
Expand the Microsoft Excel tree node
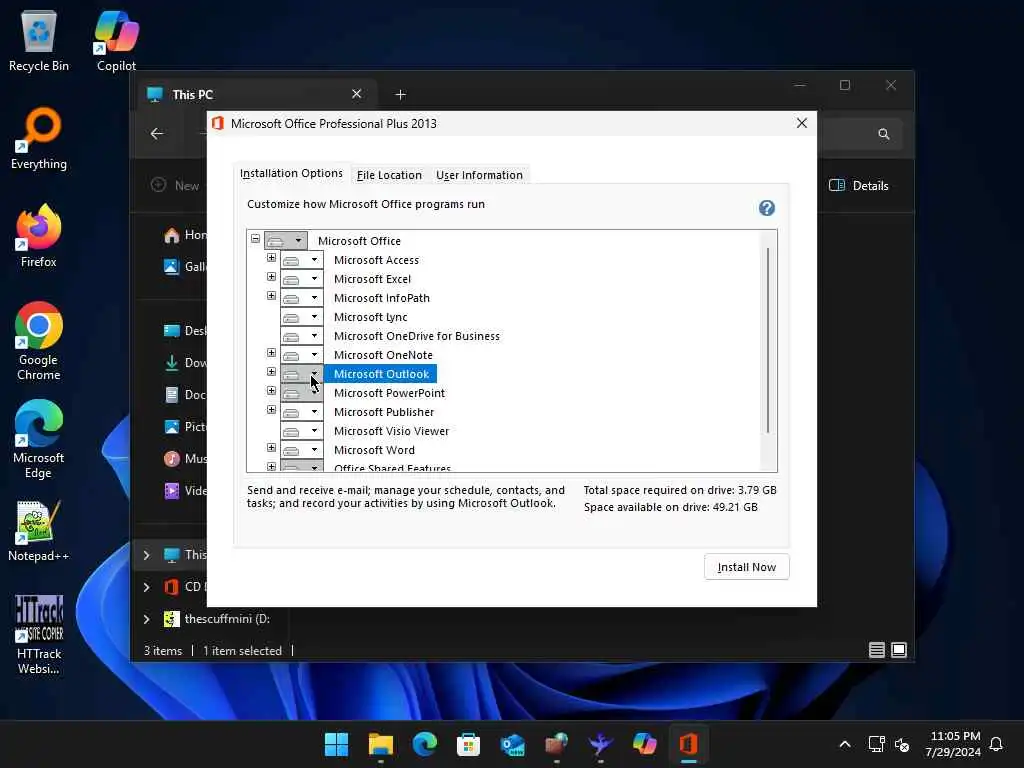[x=272, y=277]
